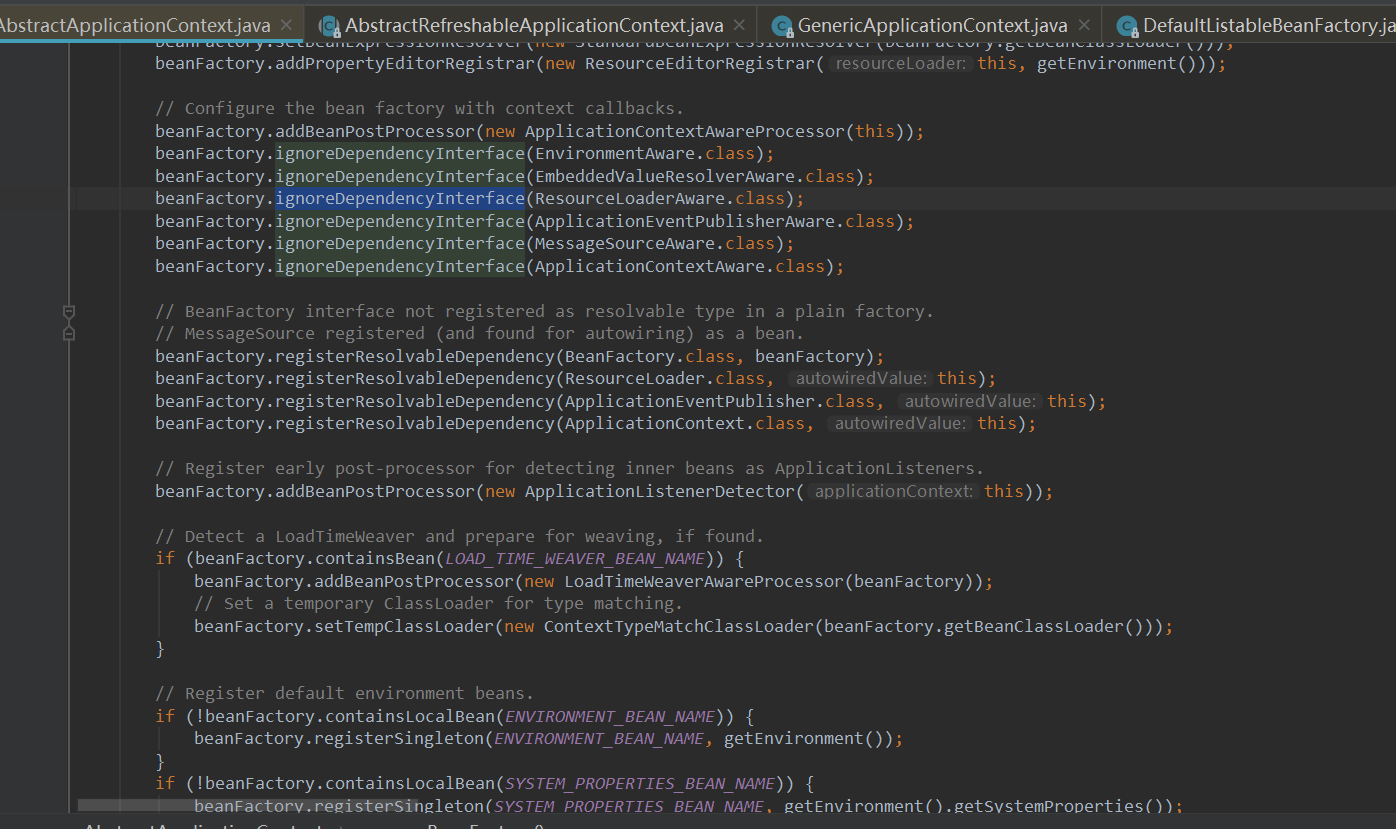Click the resourceLoader: parameter hint
This screenshot has height=829, width=1396.
click(901, 64)
